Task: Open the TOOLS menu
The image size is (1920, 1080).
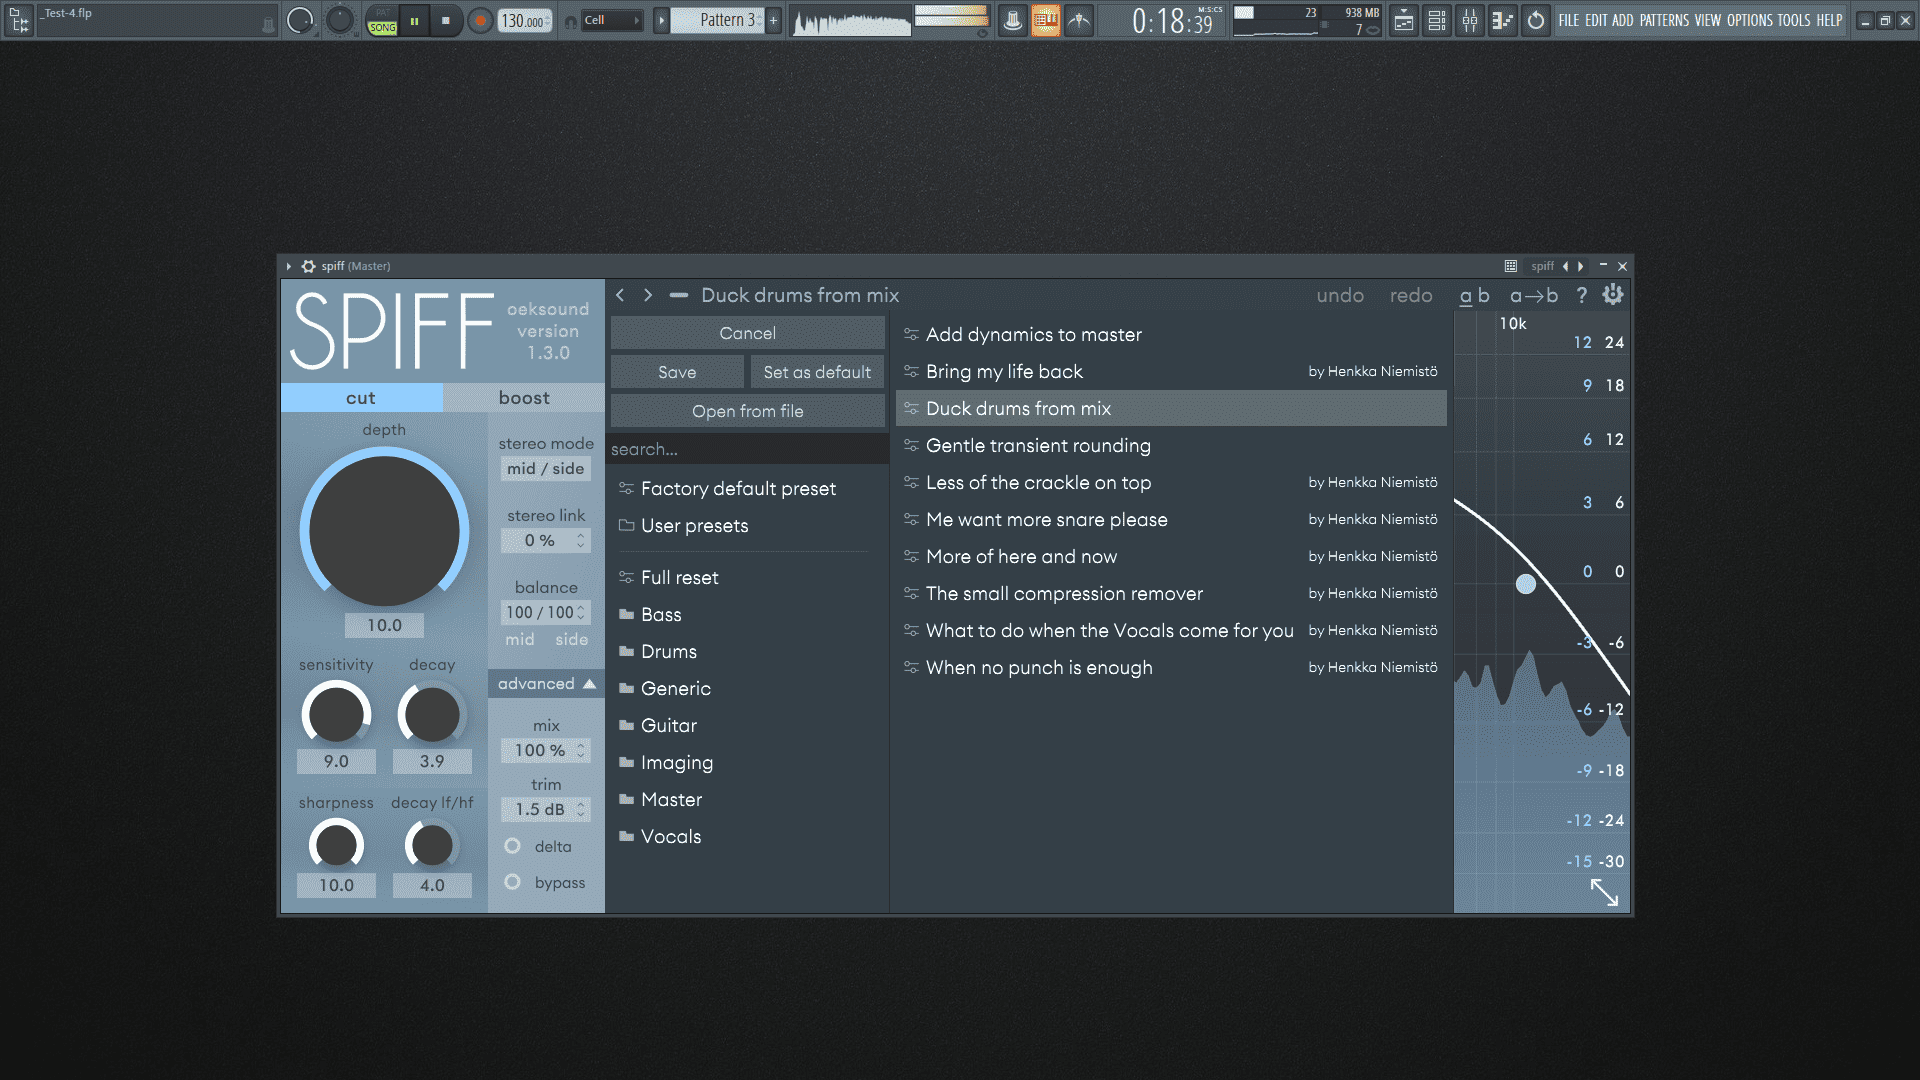Action: coord(1794,20)
